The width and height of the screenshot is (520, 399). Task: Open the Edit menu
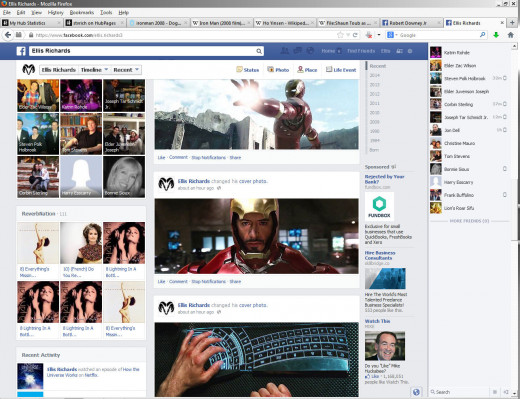coord(21,12)
